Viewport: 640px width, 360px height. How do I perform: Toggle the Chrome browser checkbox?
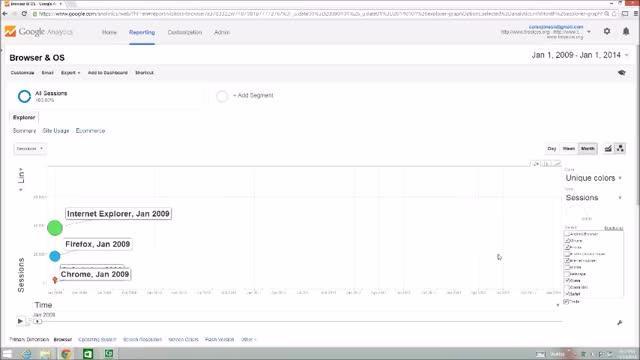[x=567, y=241]
